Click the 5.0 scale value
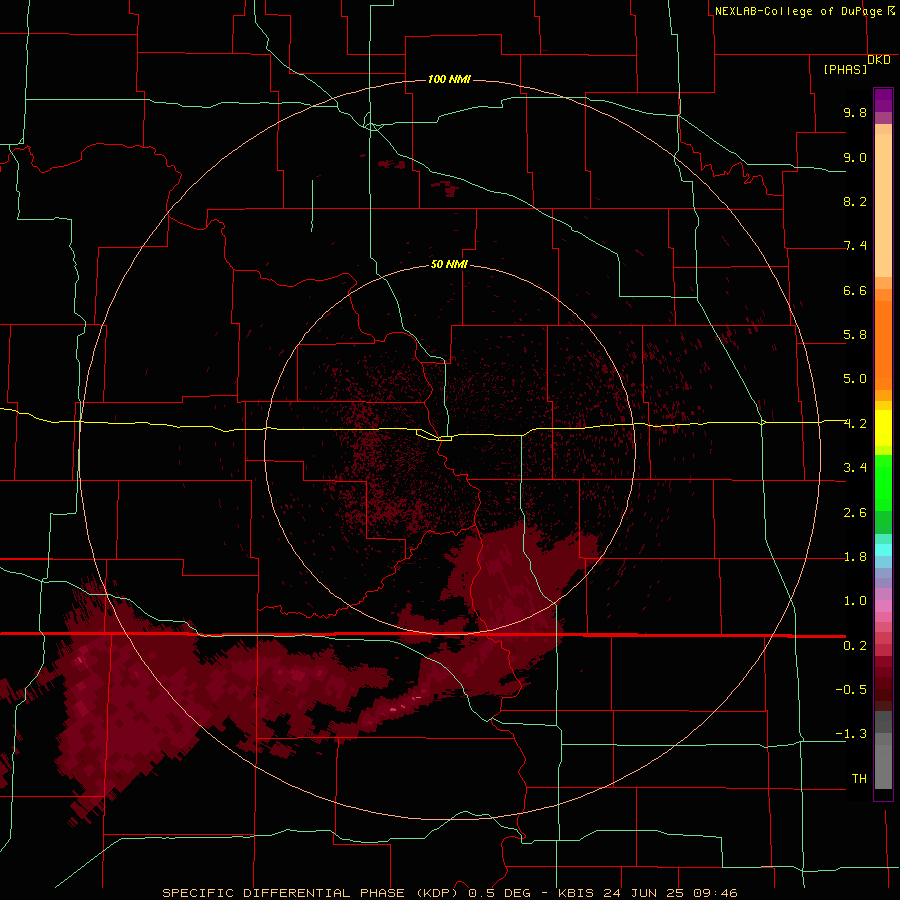Viewport: 900px width, 900px height. [x=855, y=379]
